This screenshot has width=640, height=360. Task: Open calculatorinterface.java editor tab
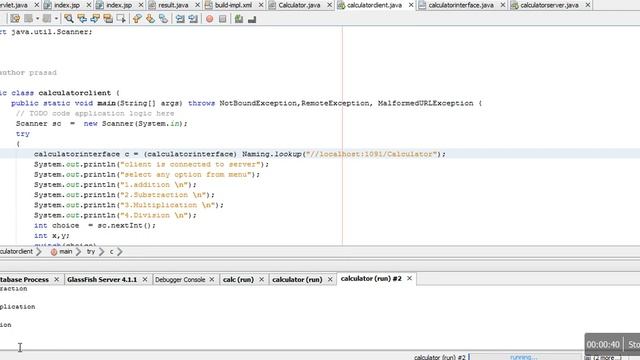(x=460, y=5)
